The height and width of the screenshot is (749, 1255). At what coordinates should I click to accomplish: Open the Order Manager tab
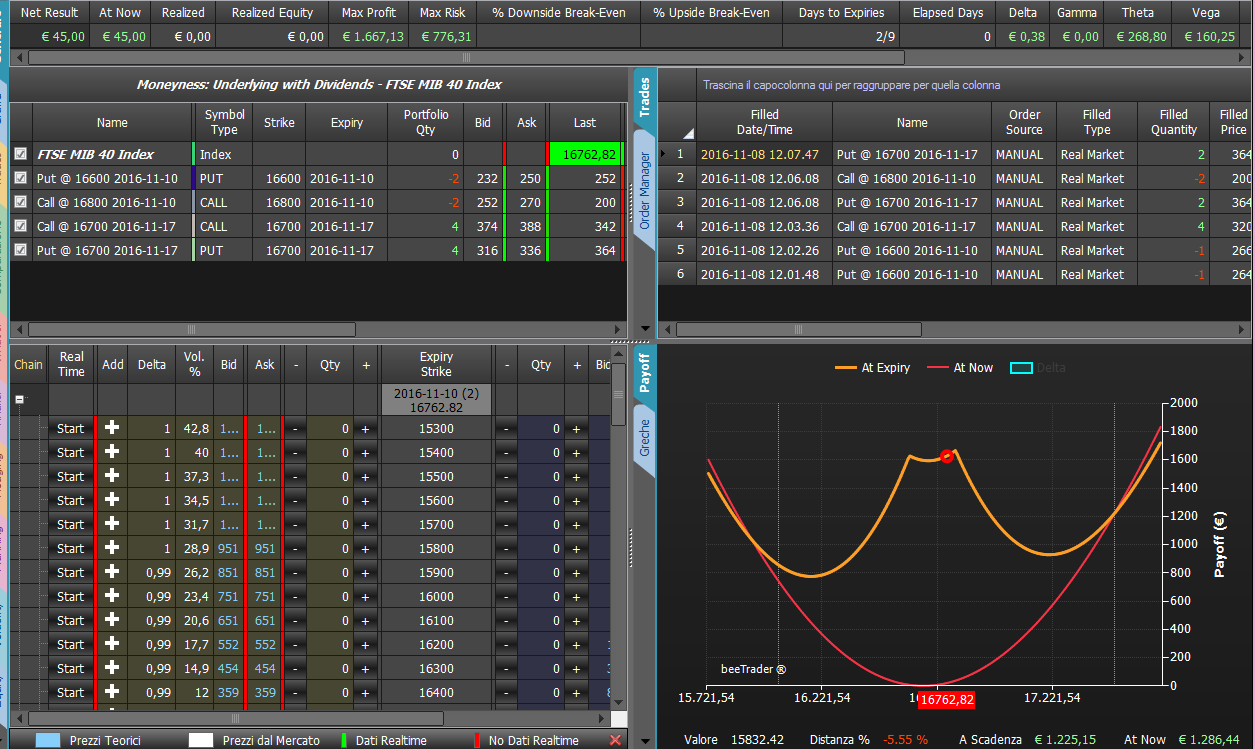point(644,190)
